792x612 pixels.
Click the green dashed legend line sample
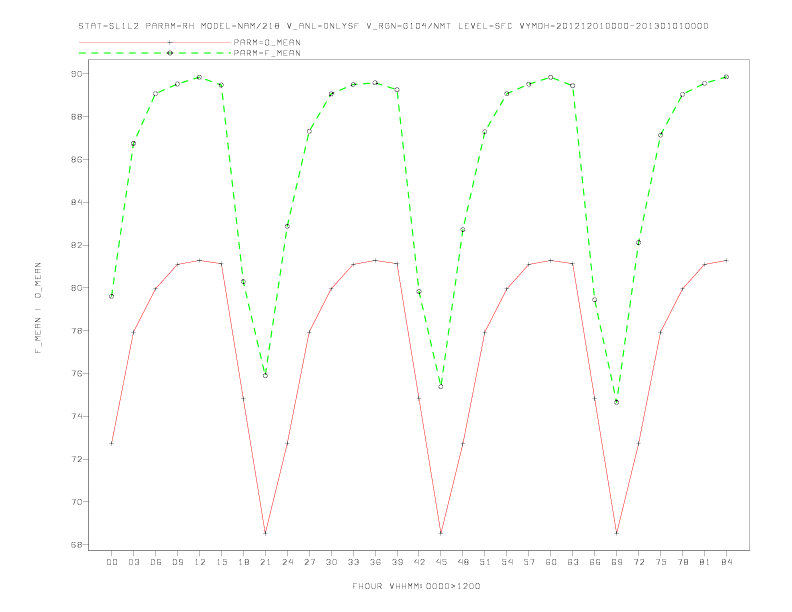pyautogui.click(x=155, y=53)
